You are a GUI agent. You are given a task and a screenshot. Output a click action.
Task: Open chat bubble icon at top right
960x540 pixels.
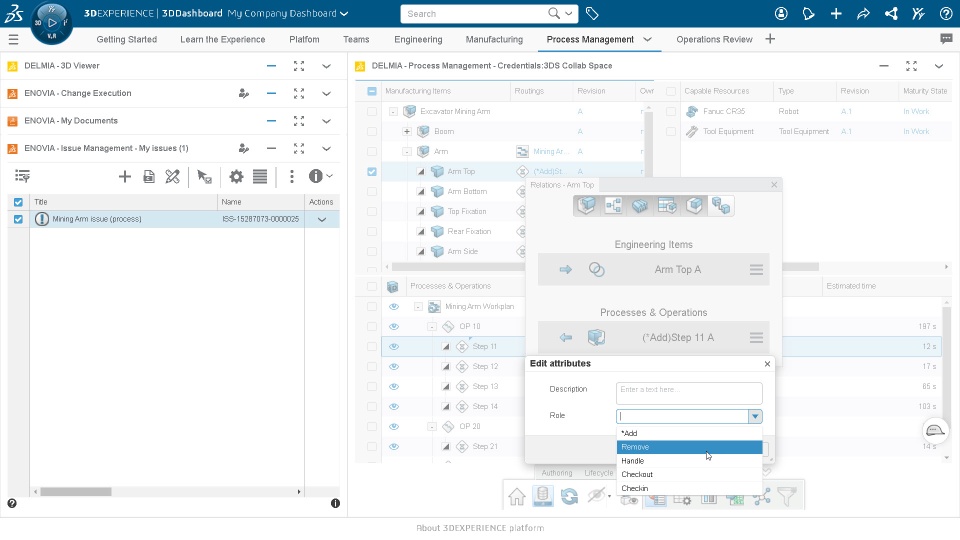pos(946,39)
